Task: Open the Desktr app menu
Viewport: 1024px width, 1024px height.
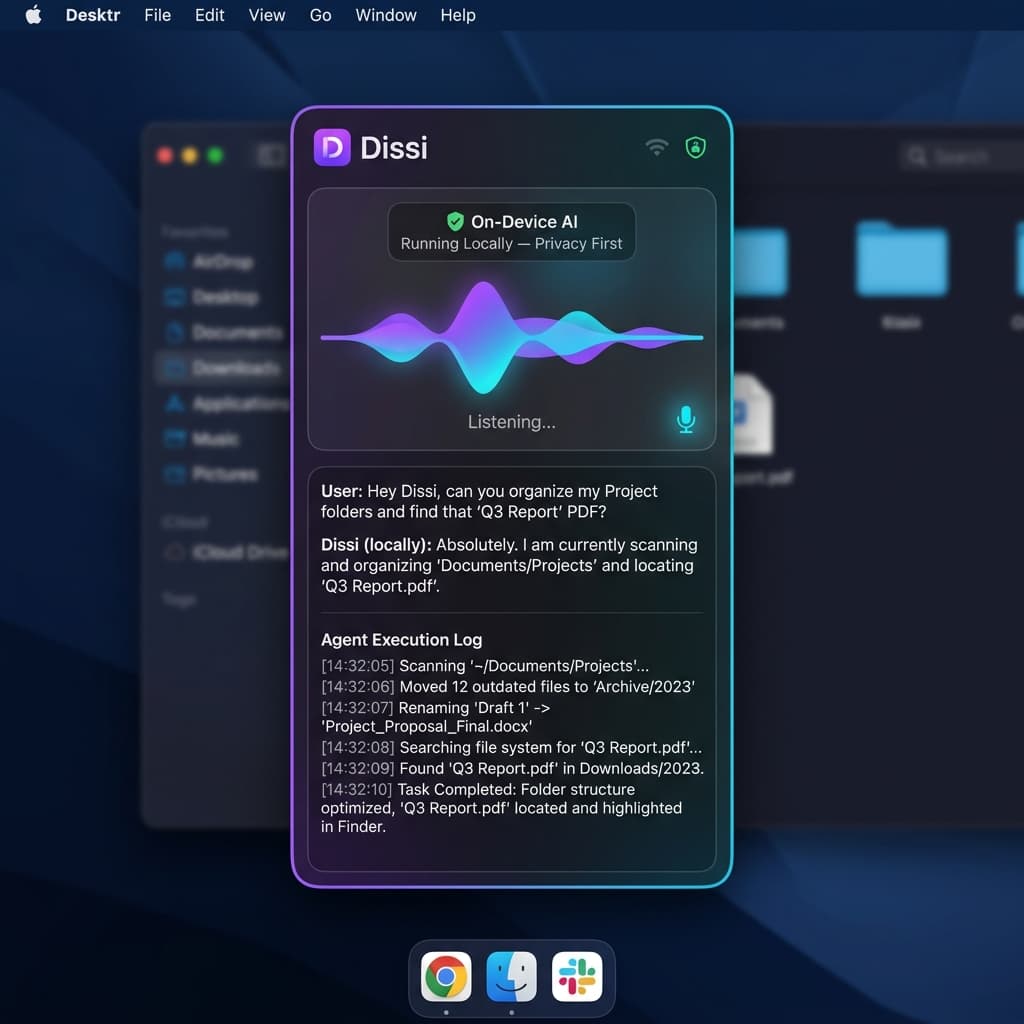Action: 93,15
